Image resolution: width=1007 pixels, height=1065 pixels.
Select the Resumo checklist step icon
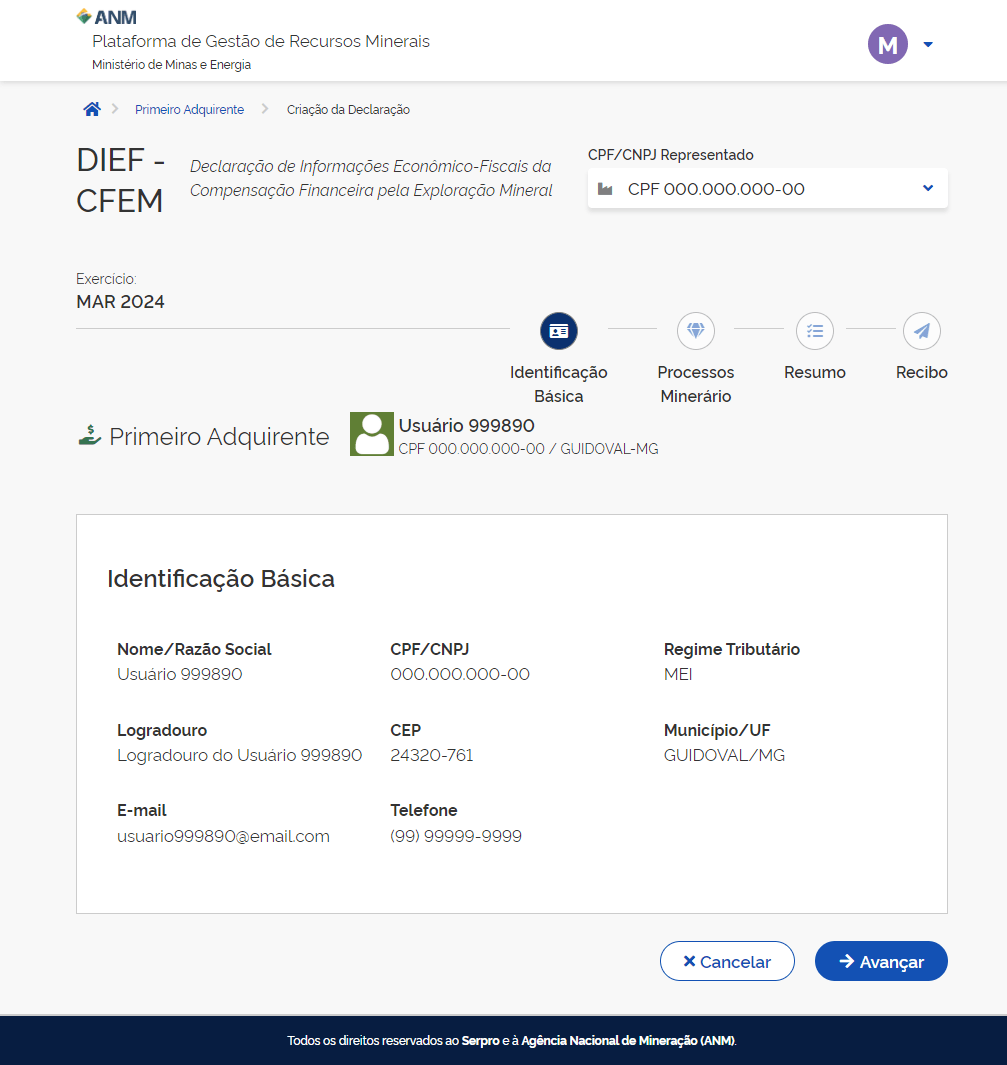coord(815,330)
